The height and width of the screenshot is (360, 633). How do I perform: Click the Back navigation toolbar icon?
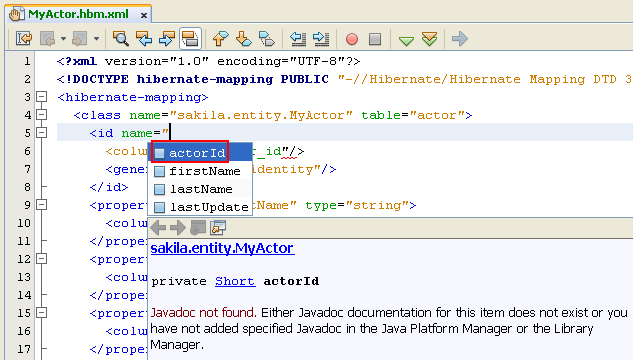point(48,39)
